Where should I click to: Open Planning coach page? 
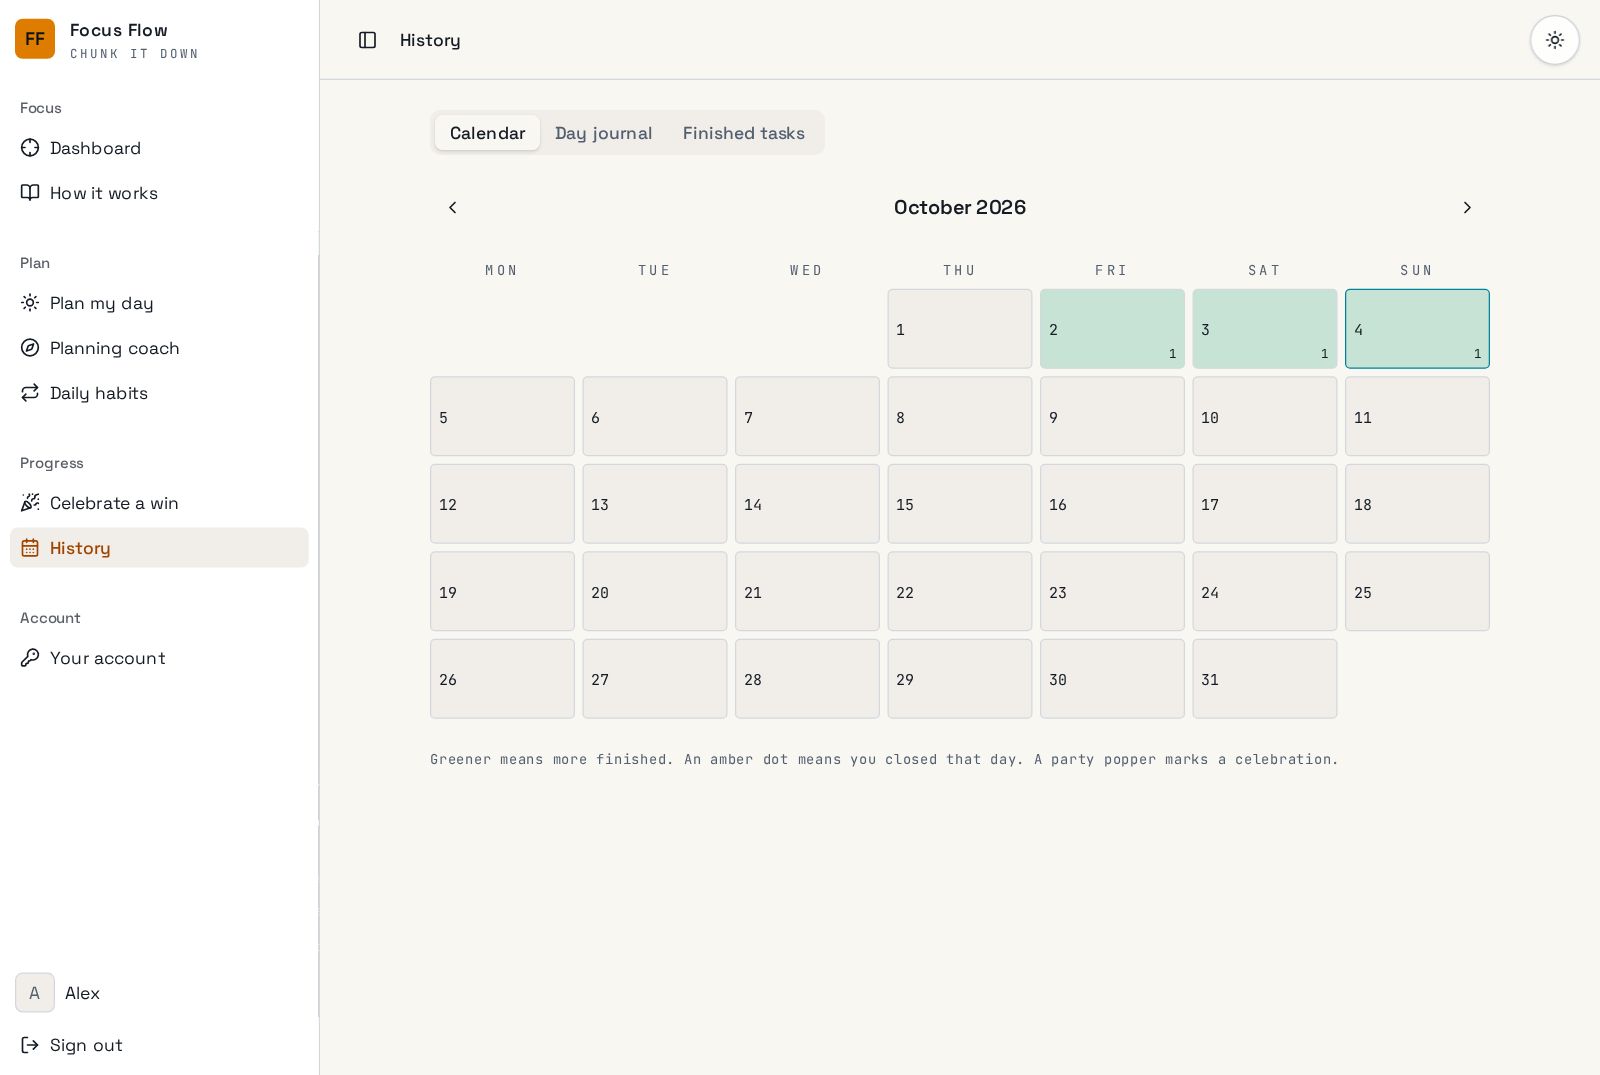[x=159, y=348]
